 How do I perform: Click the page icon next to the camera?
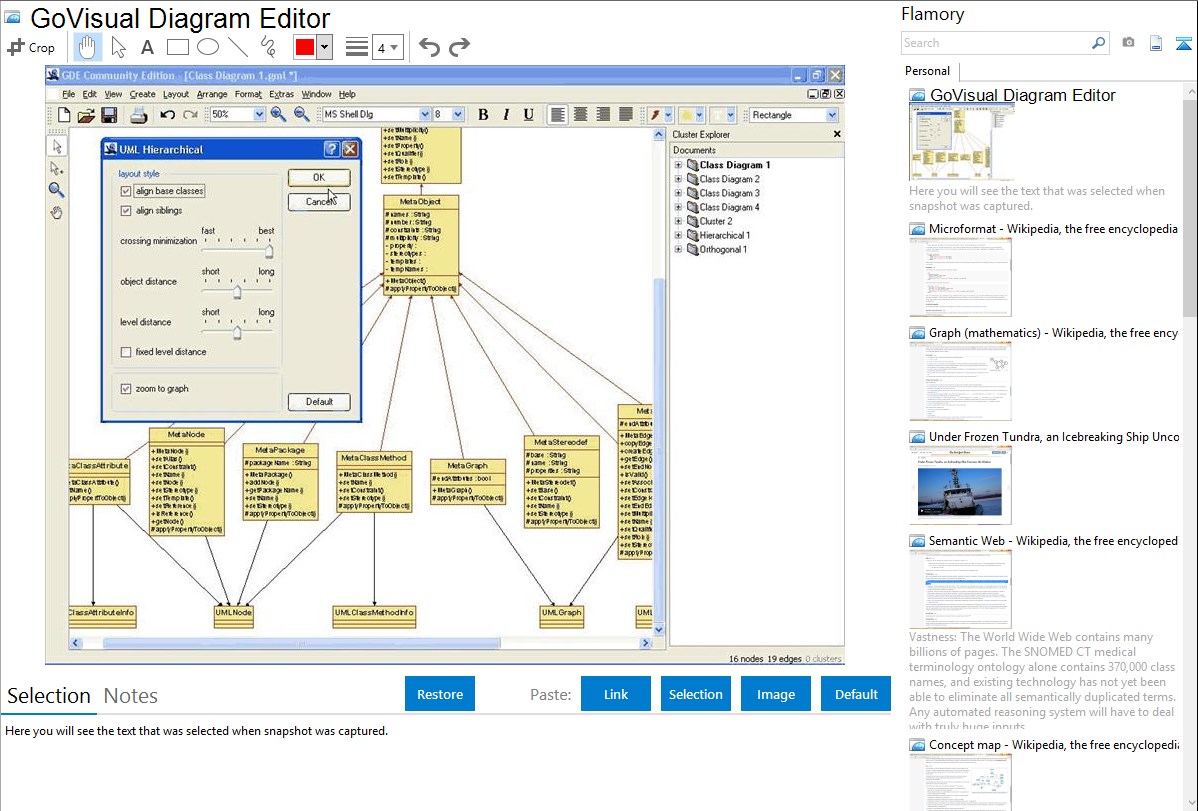coord(1156,43)
